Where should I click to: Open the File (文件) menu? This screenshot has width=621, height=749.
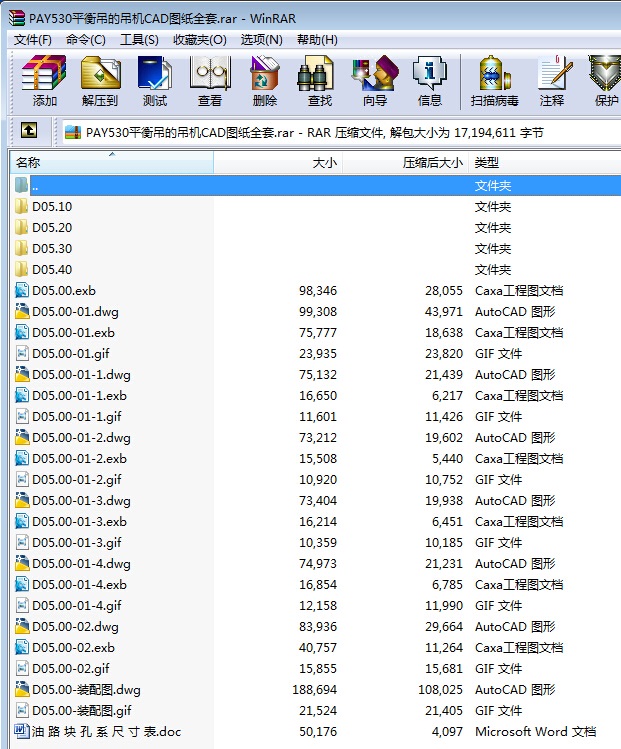(x=32, y=40)
